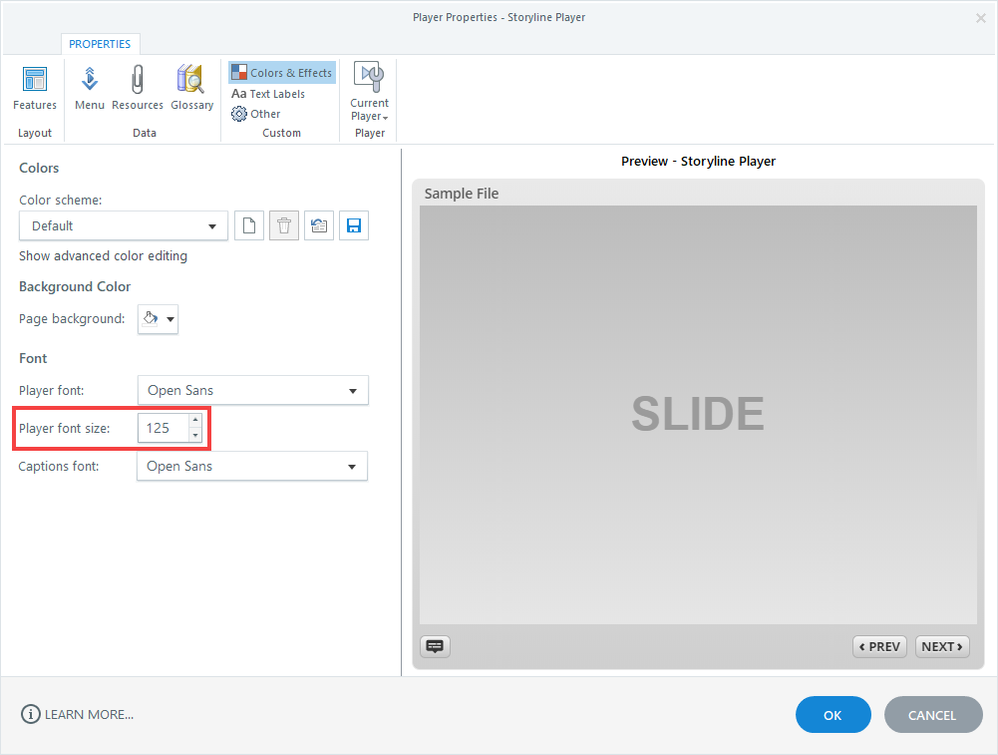The image size is (998, 755).
Task: Click Show advanced color editing link
Action: pos(103,256)
